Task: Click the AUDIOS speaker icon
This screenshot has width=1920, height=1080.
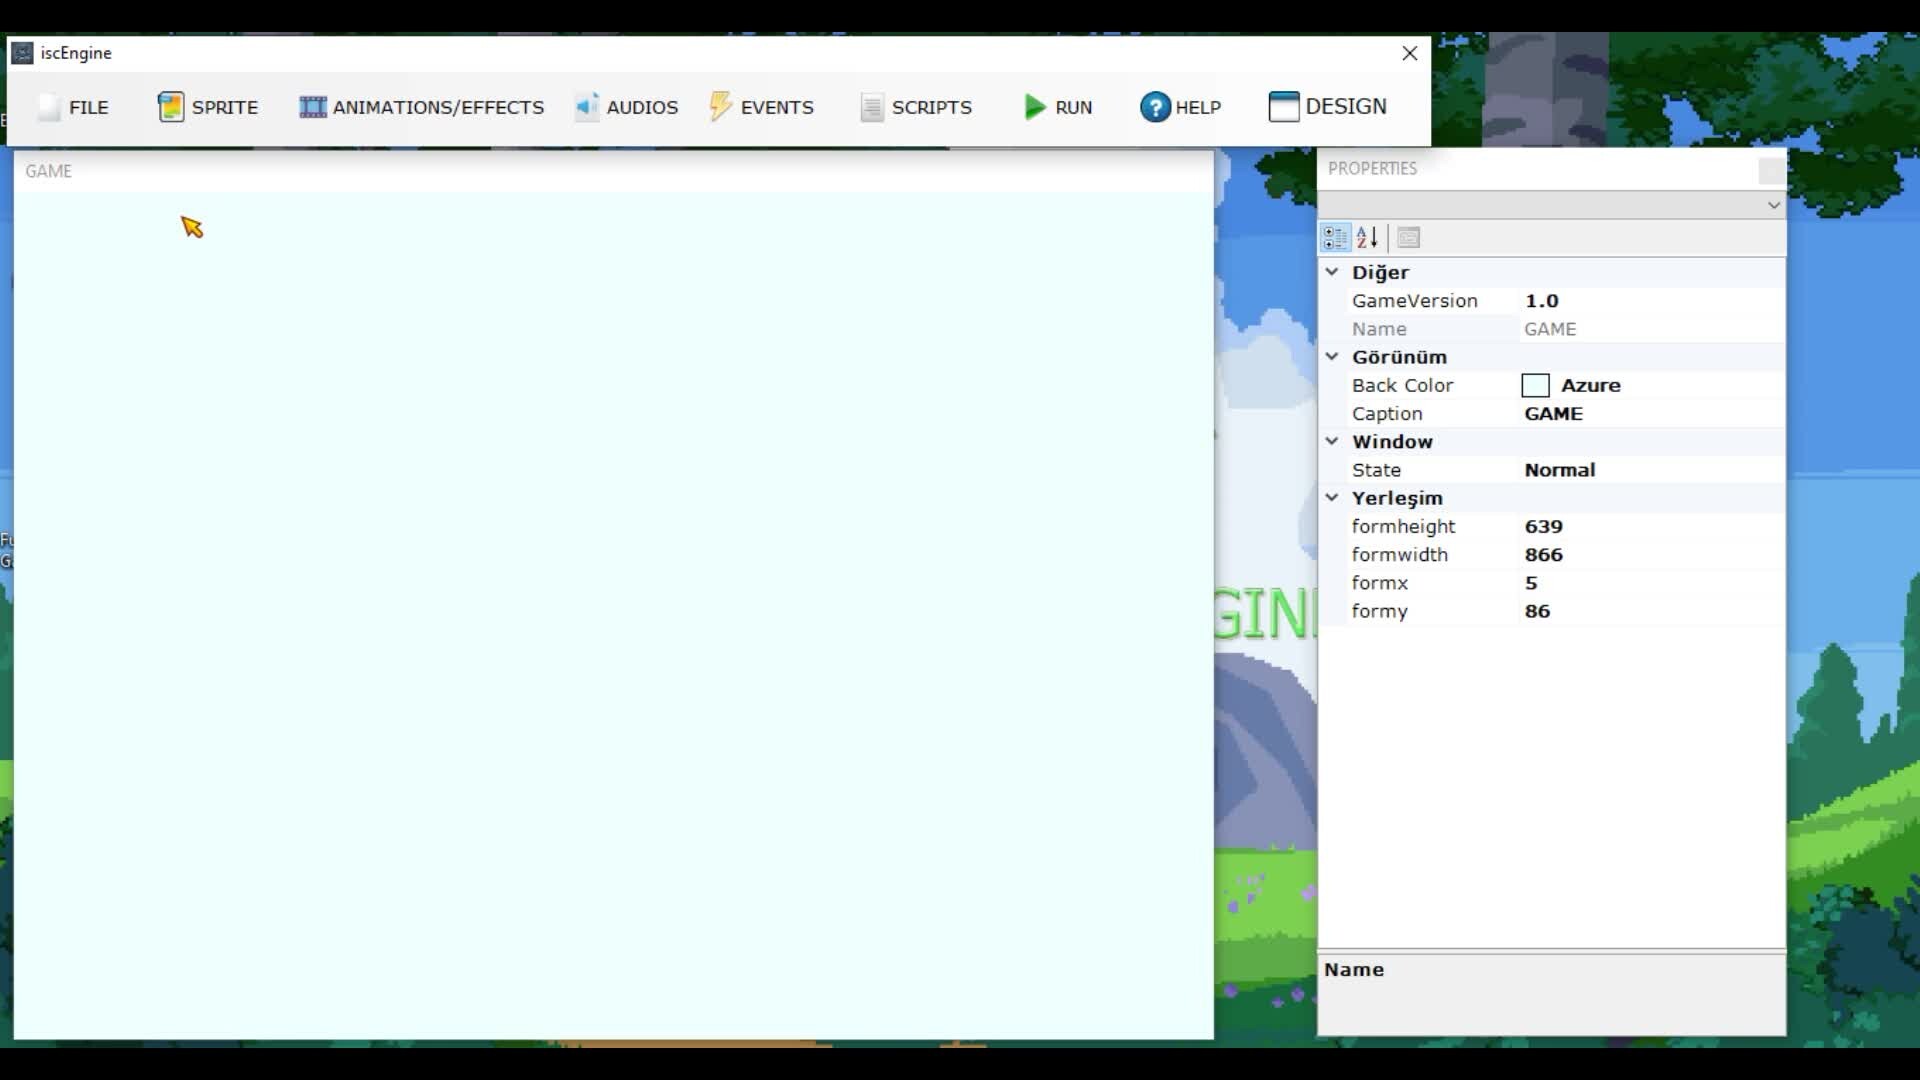Action: [587, 107]
